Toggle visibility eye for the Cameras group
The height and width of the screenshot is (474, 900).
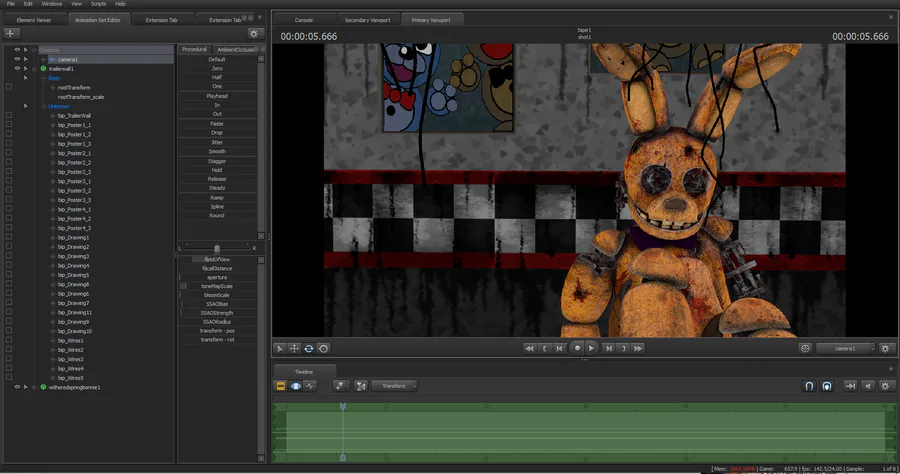pyautogui.click(x=17, y=50)
